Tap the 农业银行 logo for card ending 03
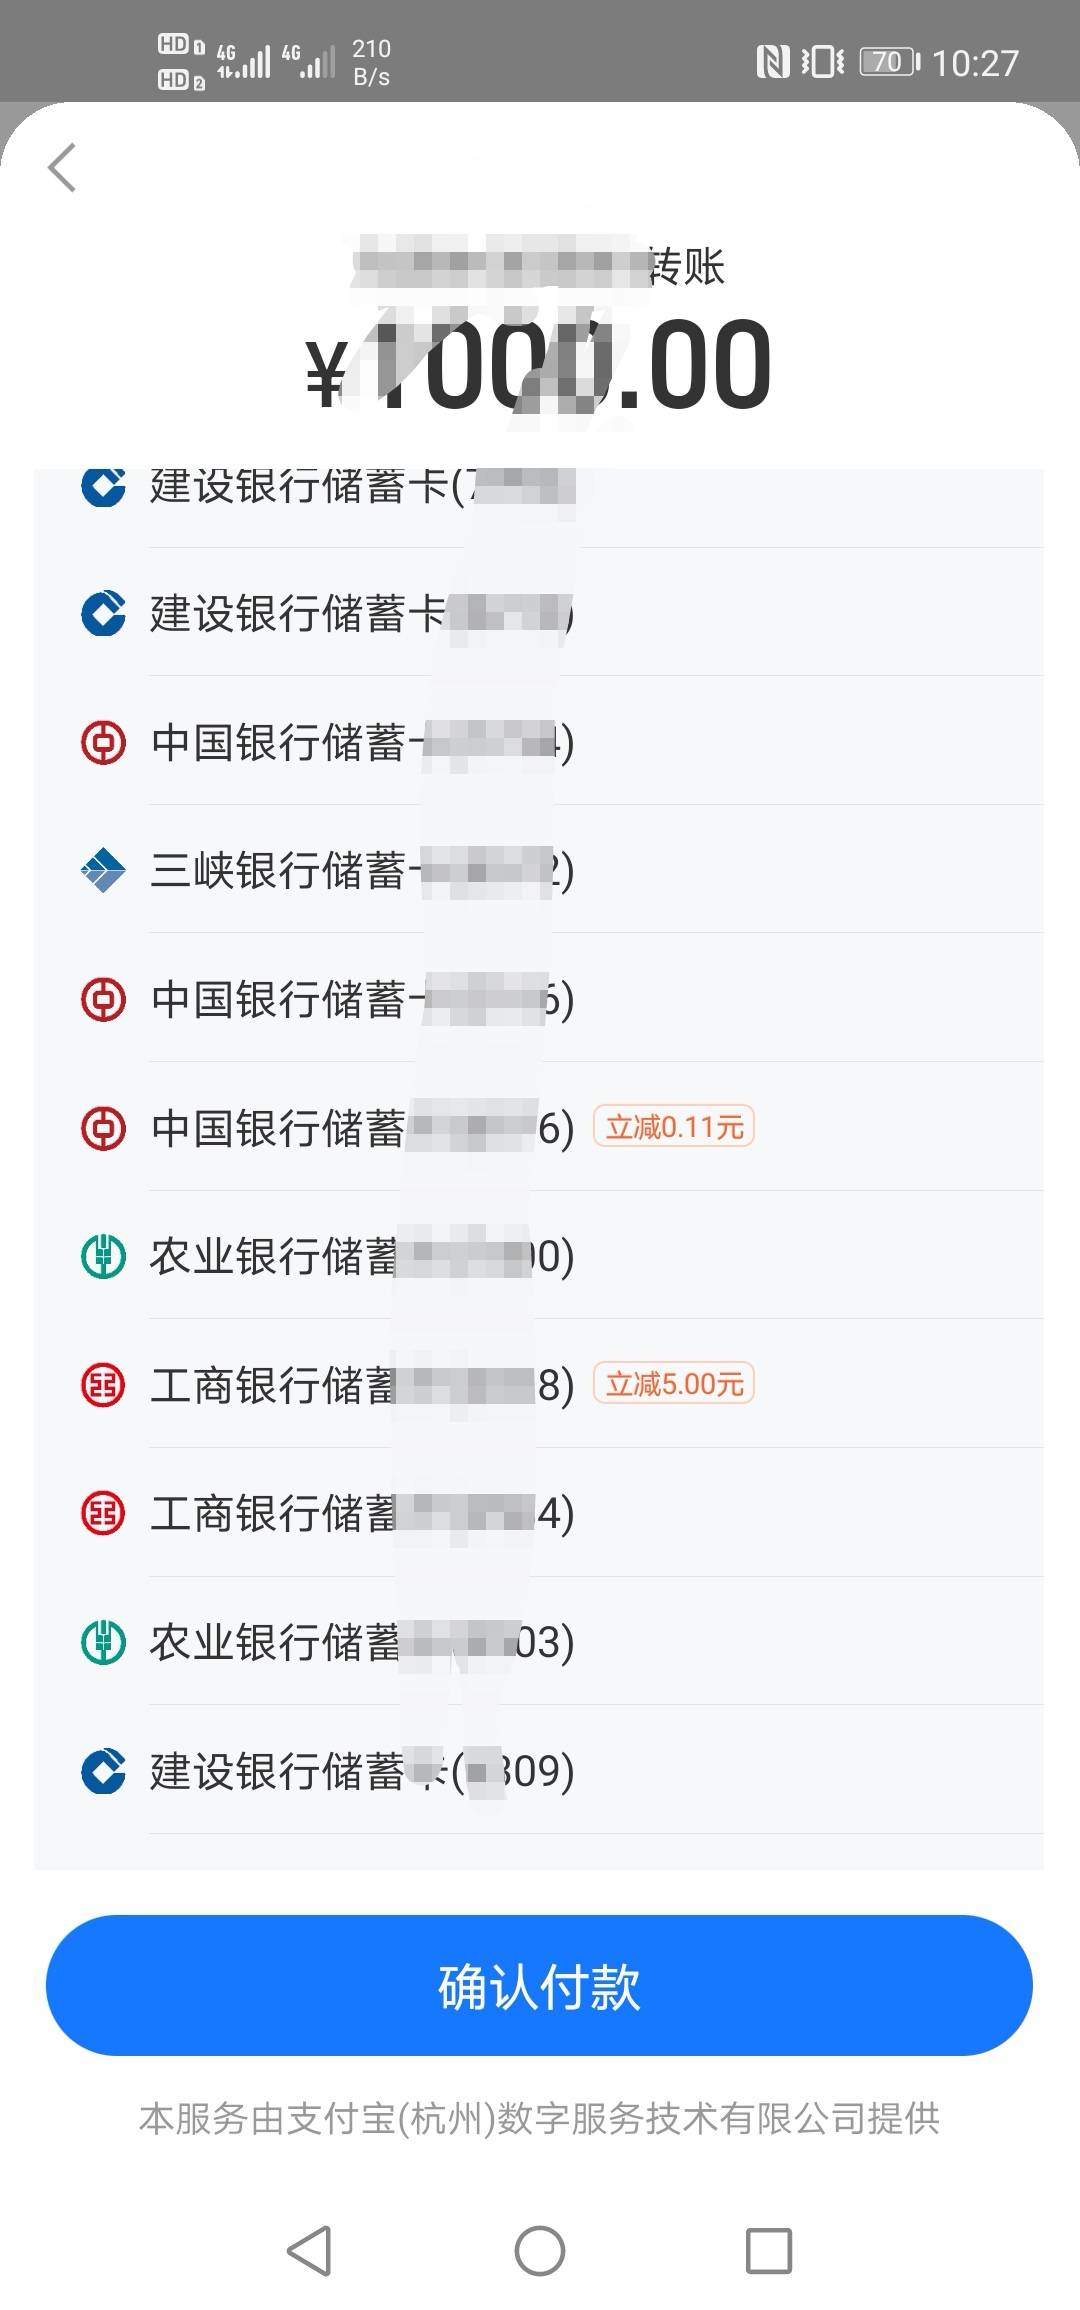Screen dimensions: 1080x2310 103,1642
